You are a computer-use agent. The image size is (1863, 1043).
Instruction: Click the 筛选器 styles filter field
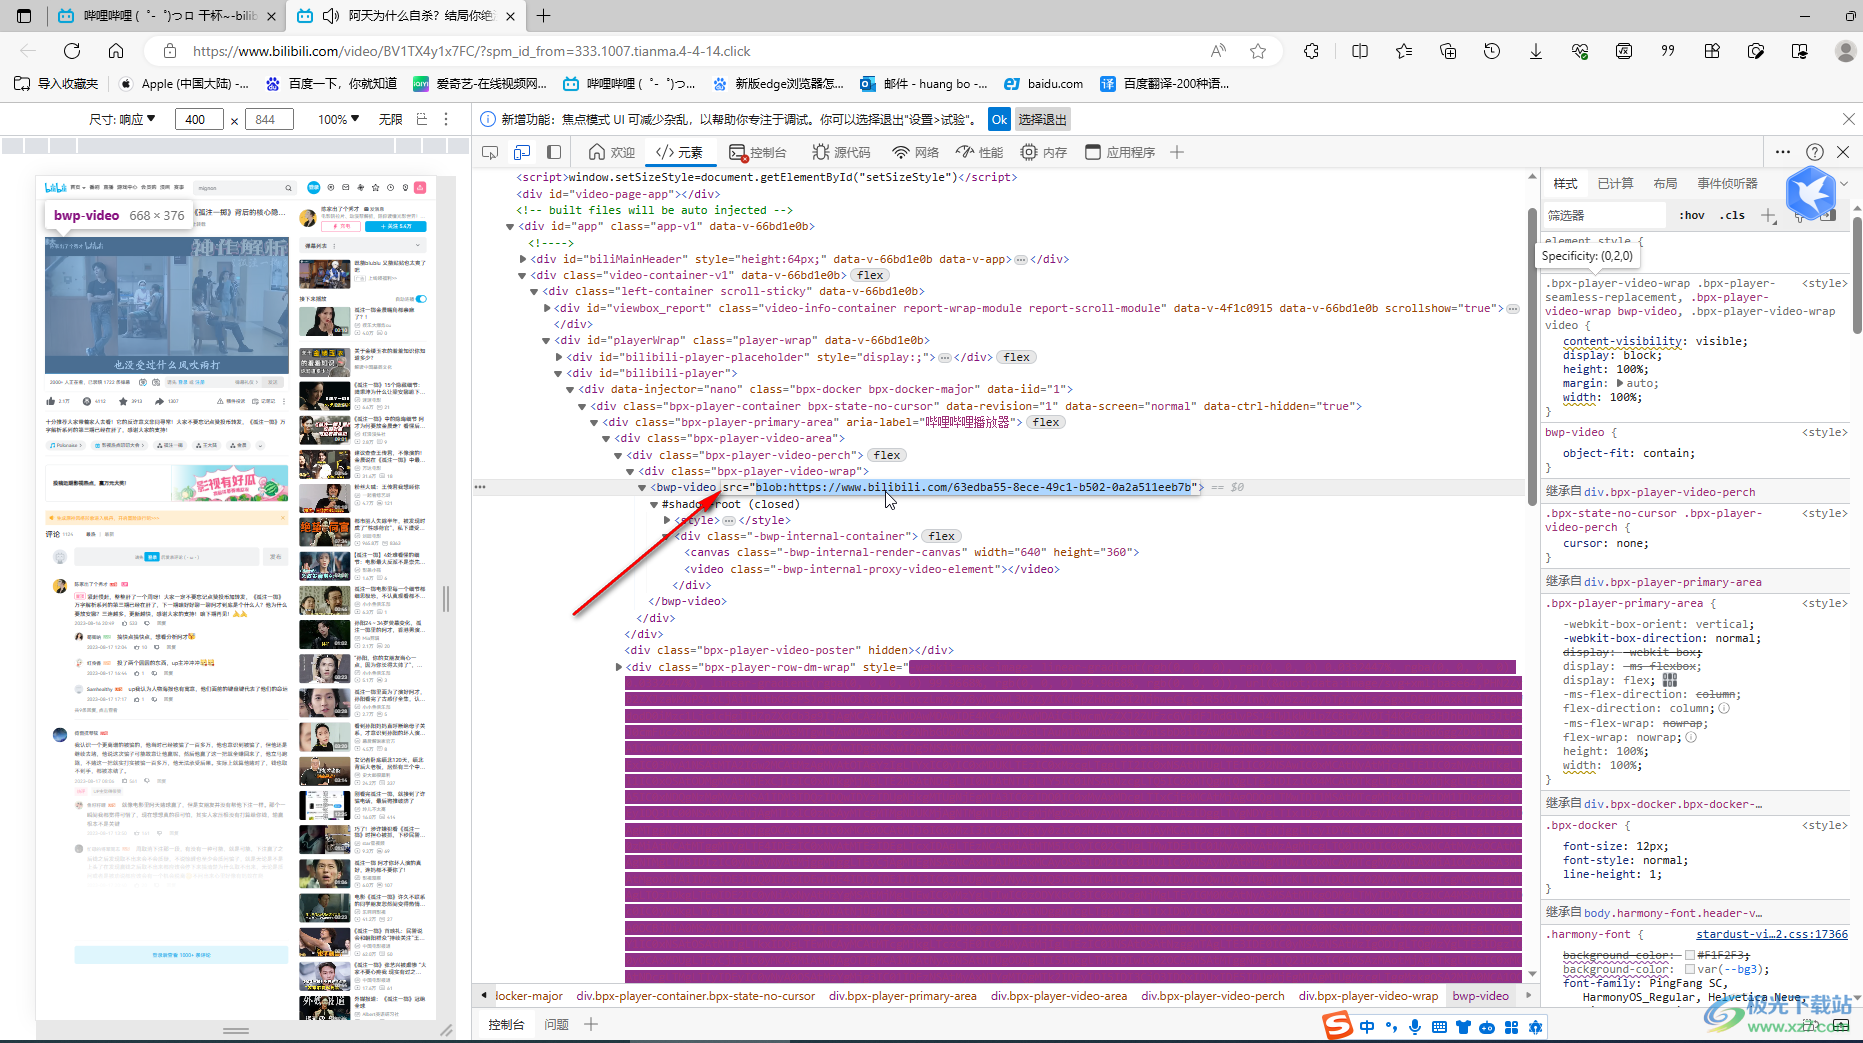pos(1604,215)
